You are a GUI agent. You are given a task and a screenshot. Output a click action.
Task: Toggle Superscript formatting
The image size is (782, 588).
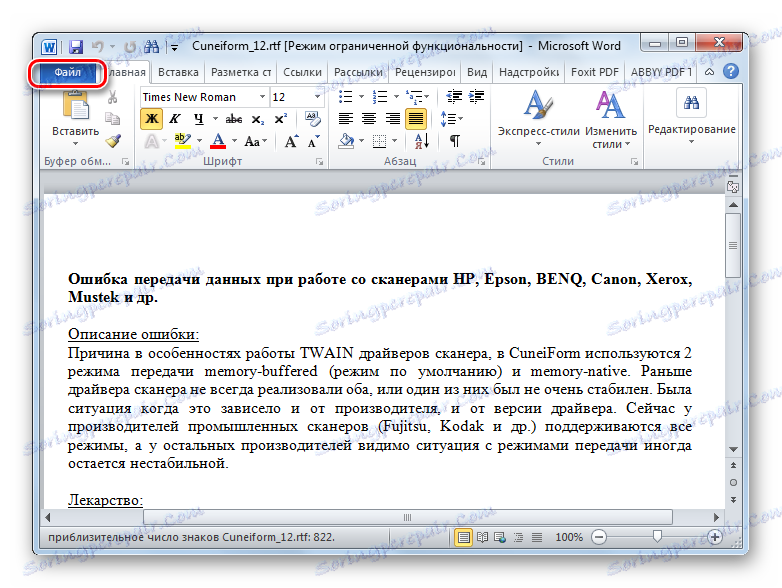[280, 119]
